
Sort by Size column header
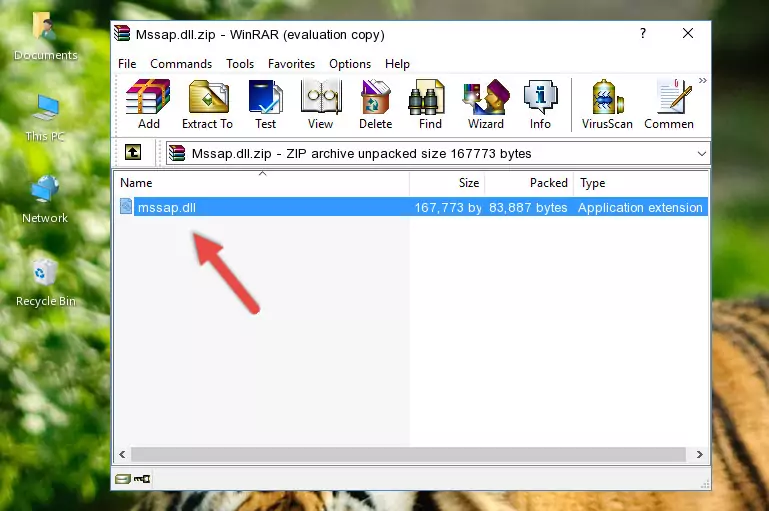tap(447, 183)
